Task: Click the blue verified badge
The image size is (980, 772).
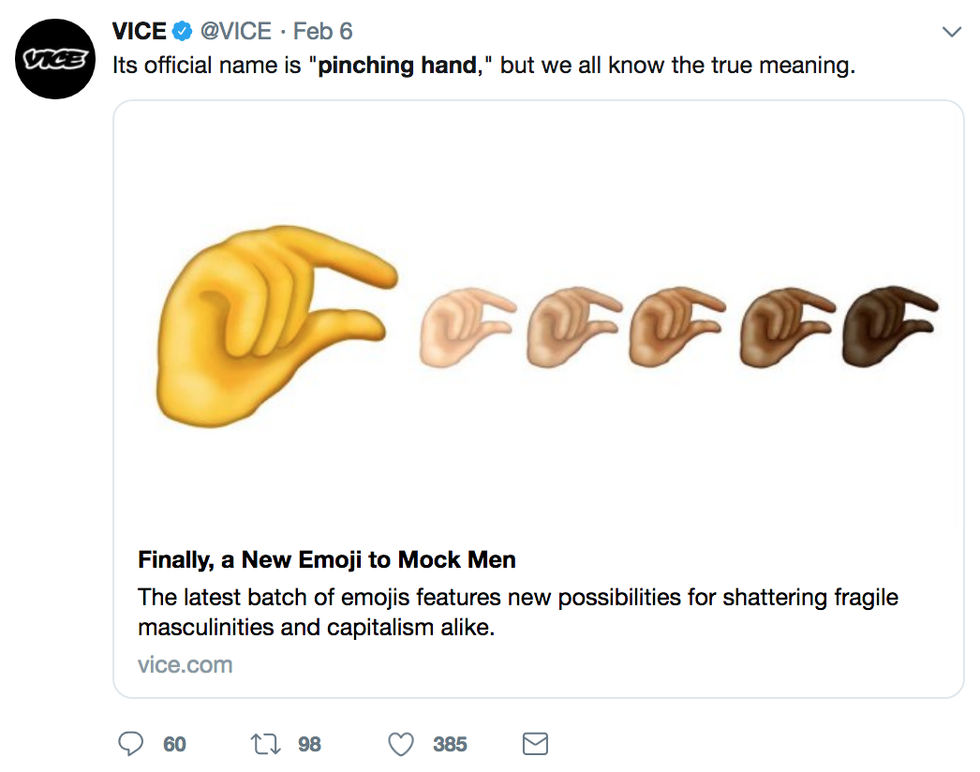Action: [x=183, y=32]
